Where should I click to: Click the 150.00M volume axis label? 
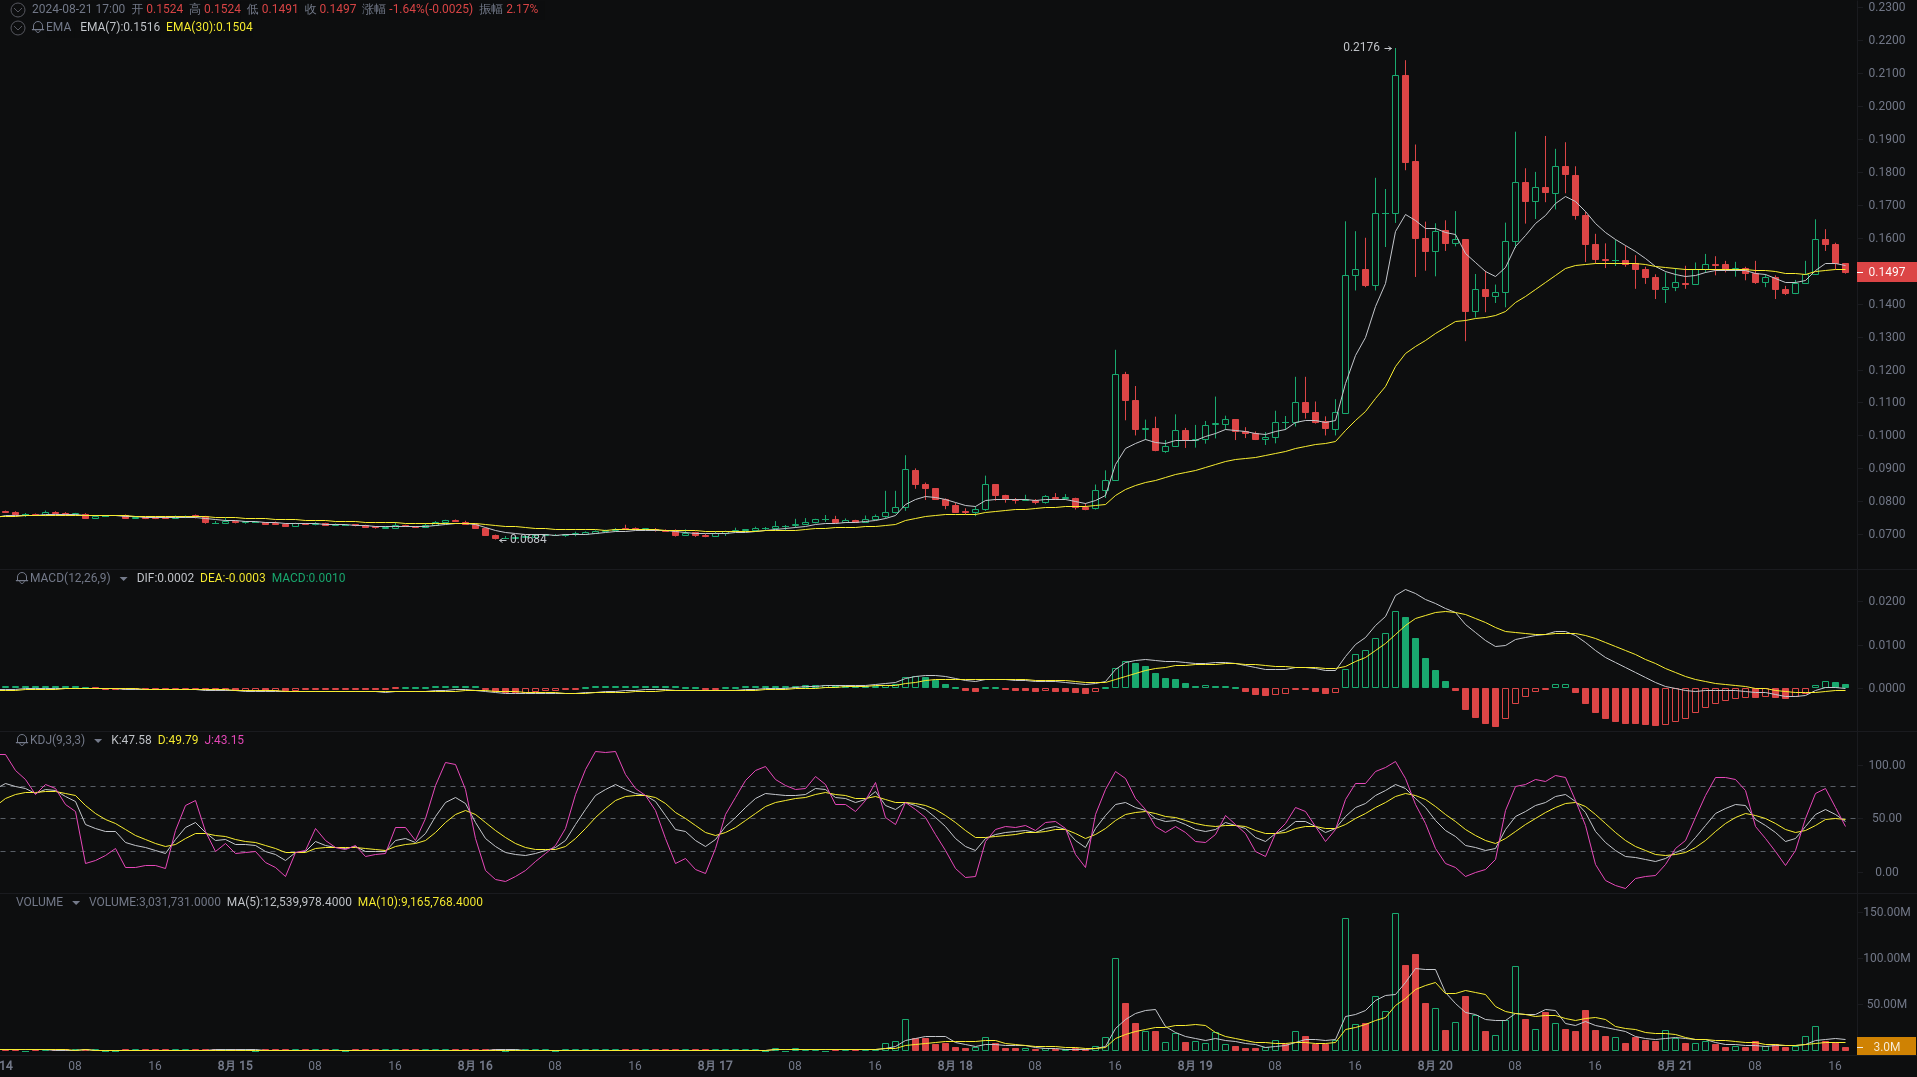(1886, 912)
